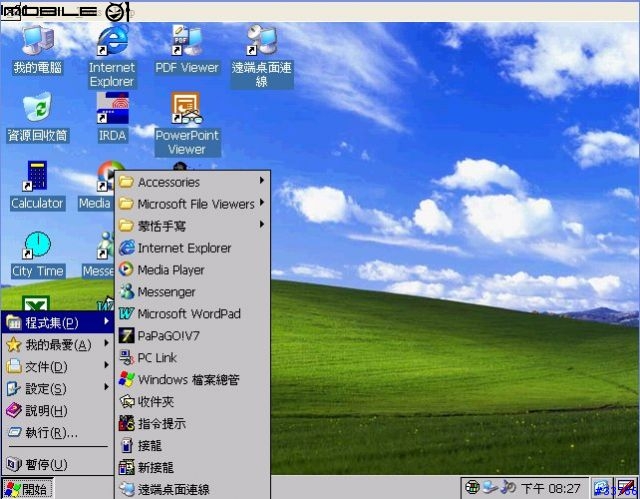Open PDF Viewer desktop shortcut
Image resolution: width=640 pixels, height=499 pixels.
pyautogui.click(x=187, y=50)
